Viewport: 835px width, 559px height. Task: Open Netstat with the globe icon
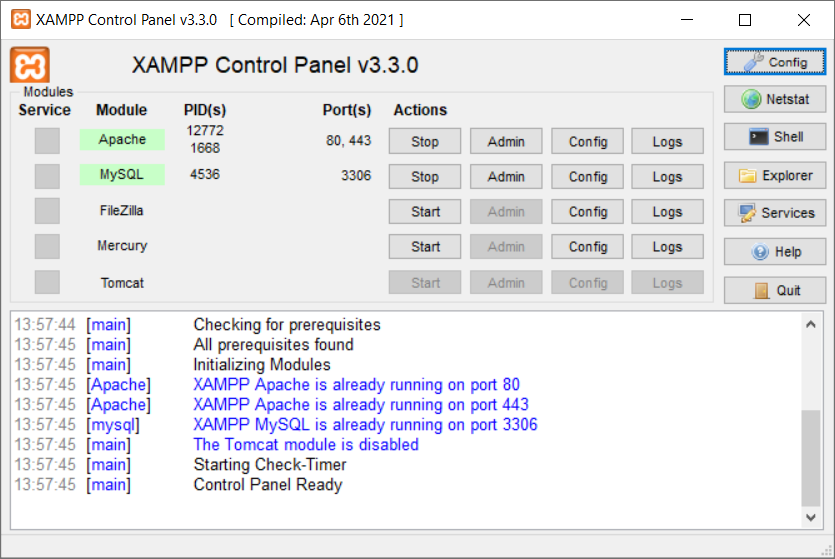(x=775, y=99)
